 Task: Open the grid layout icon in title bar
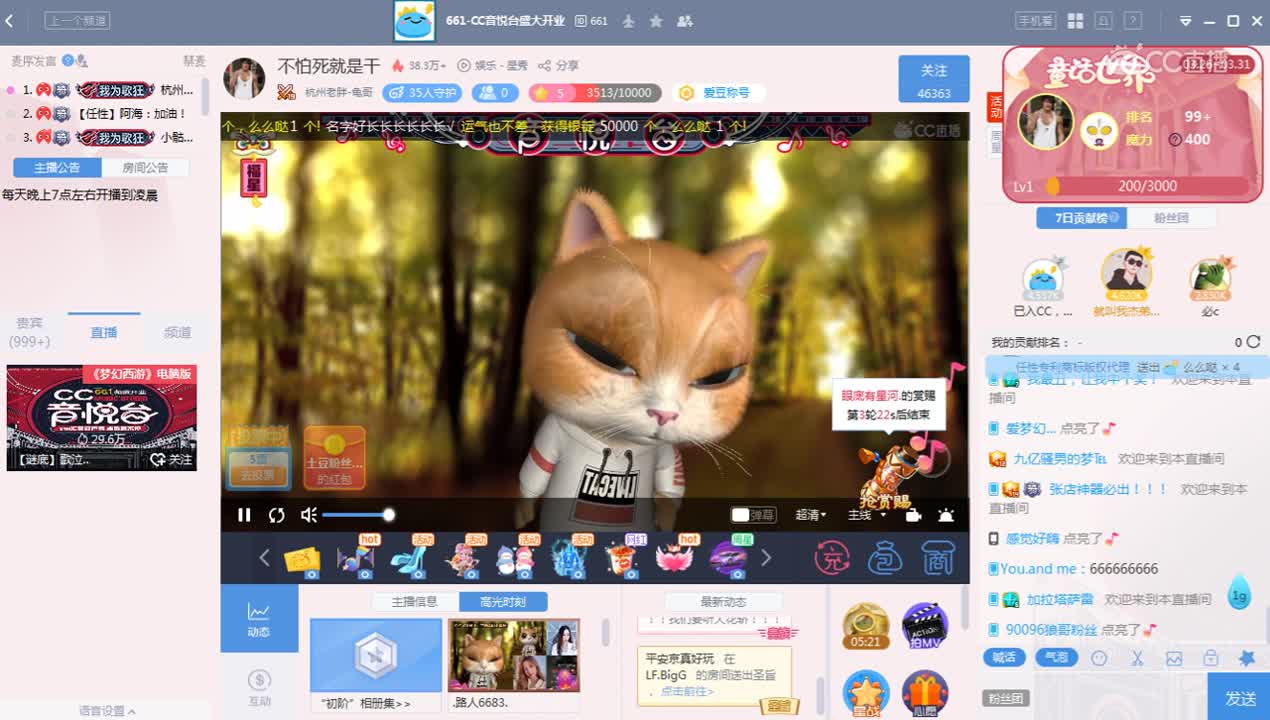[1076, 21]
